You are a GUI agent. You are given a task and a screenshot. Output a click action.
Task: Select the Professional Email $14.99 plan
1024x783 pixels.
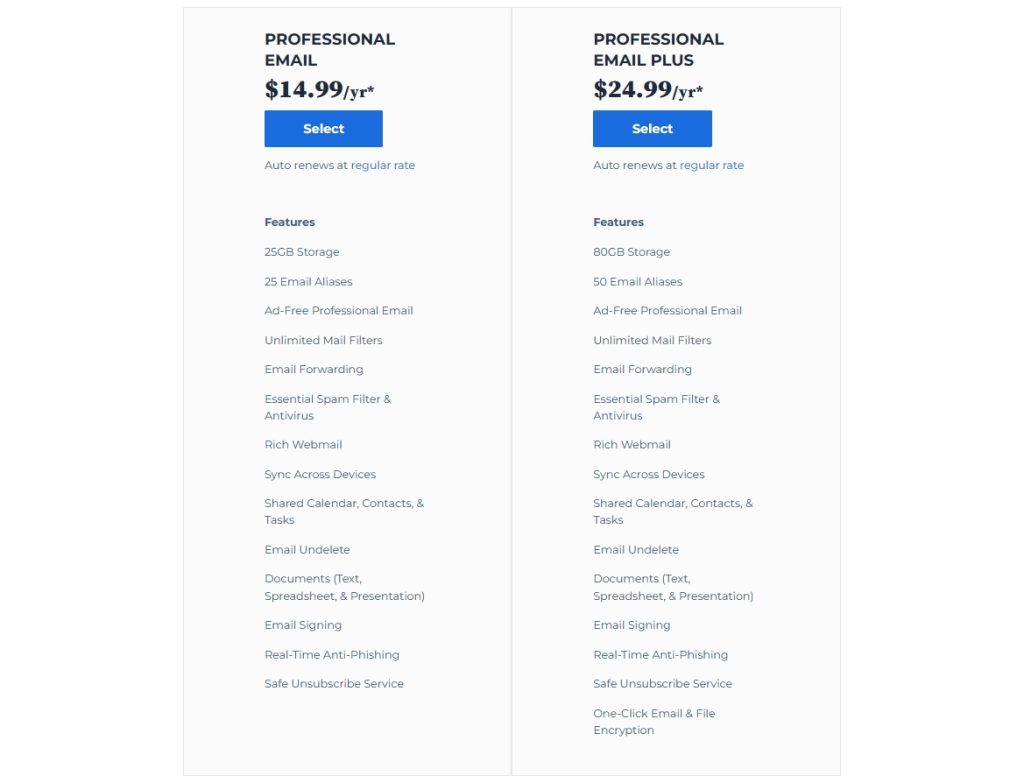323,129
